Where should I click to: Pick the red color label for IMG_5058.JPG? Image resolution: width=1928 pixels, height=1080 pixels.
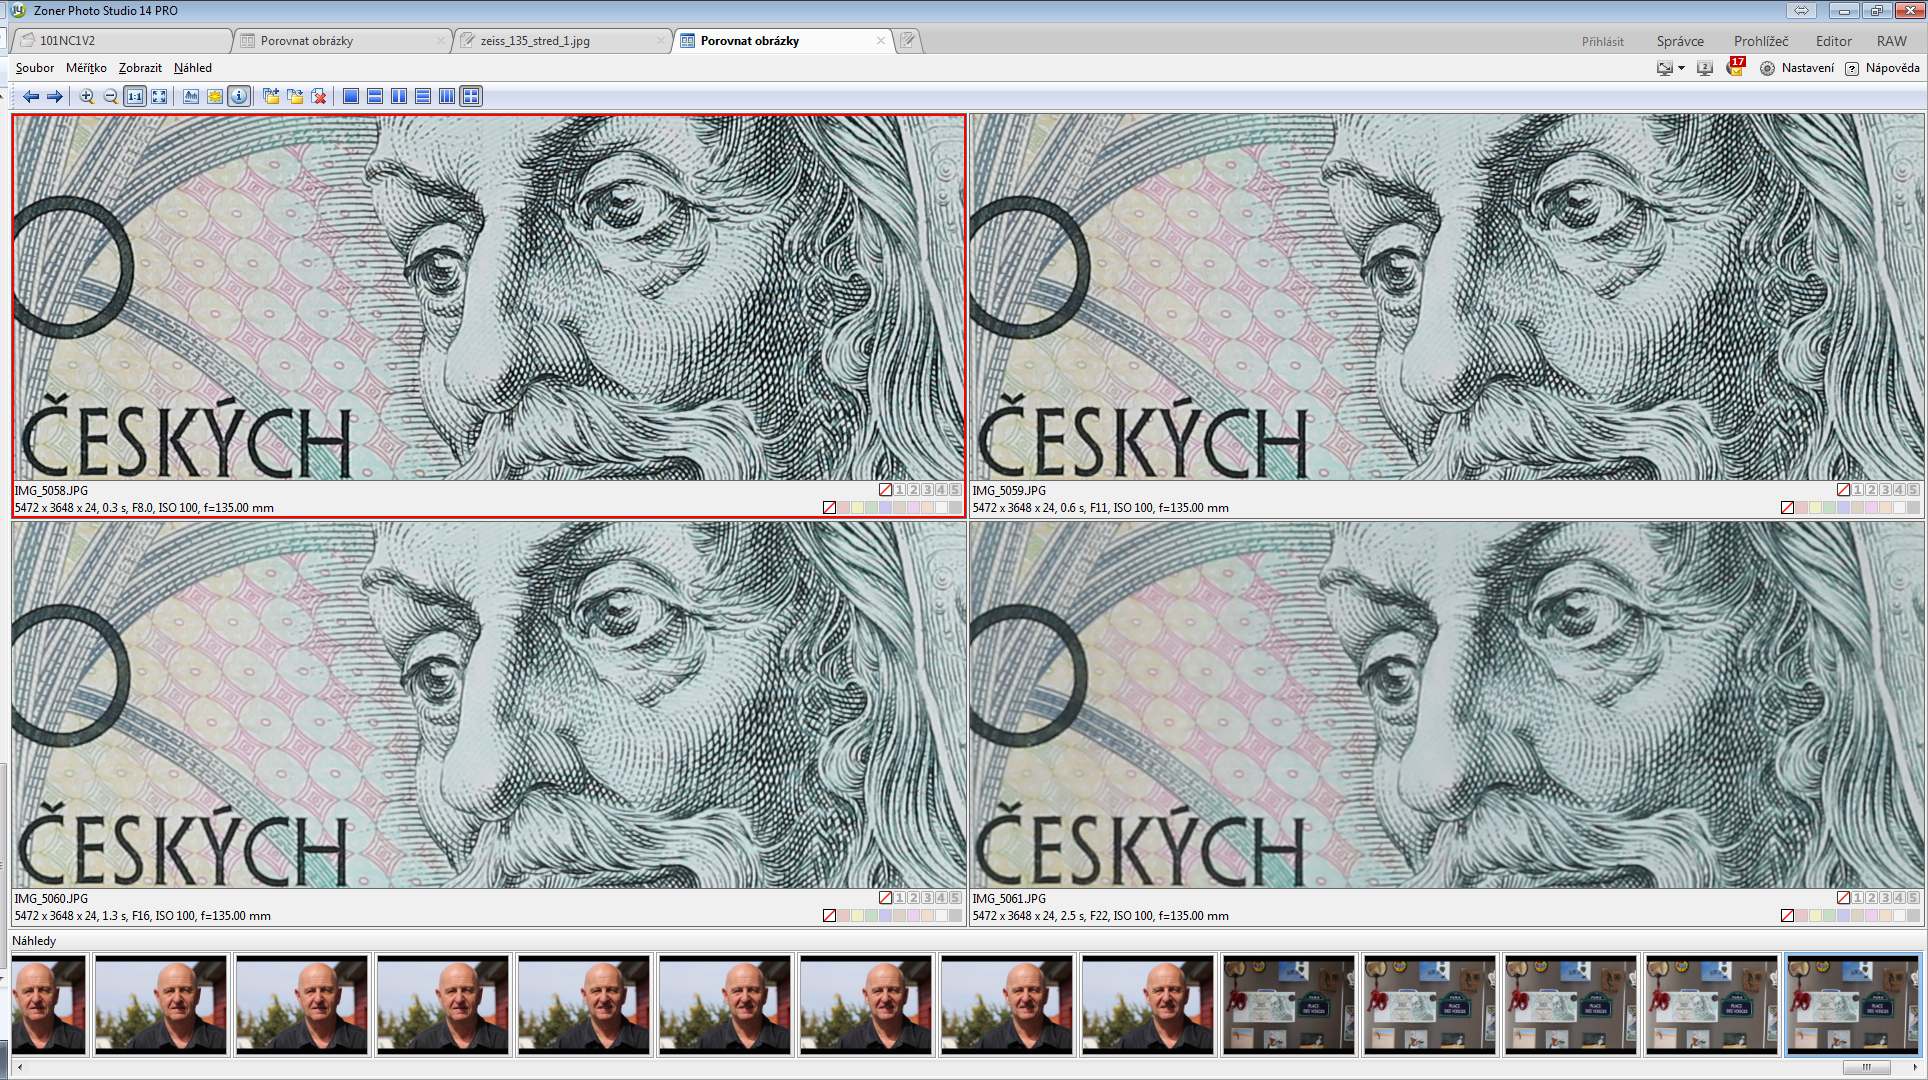[844, 508]
